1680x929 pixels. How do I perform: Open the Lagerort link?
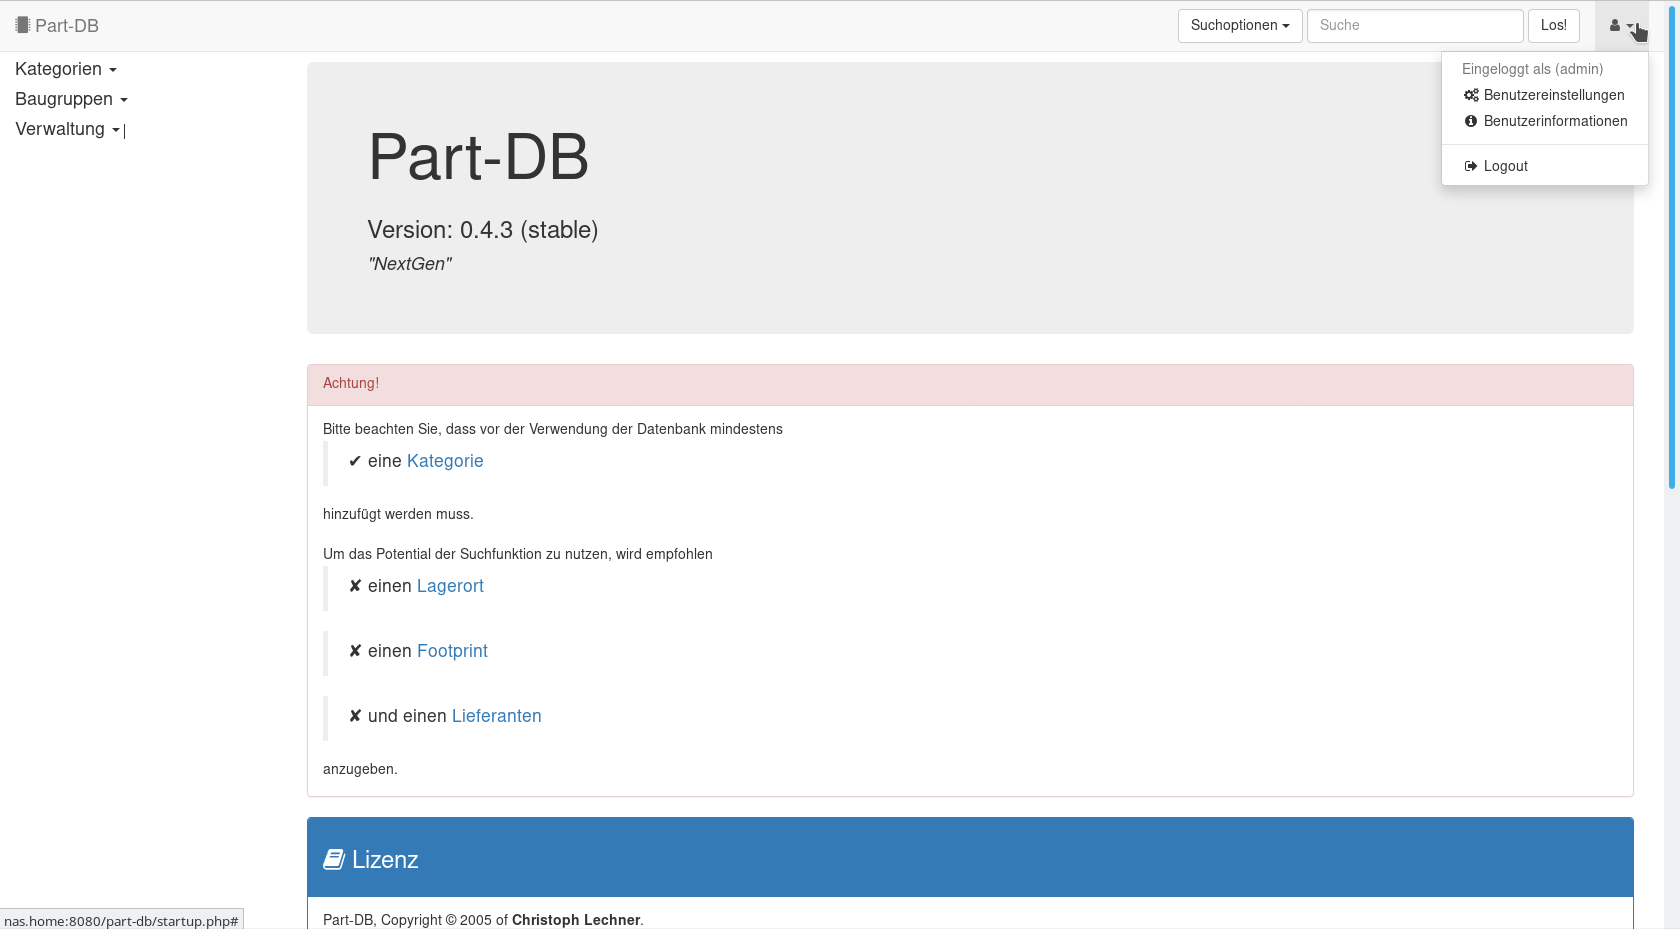point(450,586)
